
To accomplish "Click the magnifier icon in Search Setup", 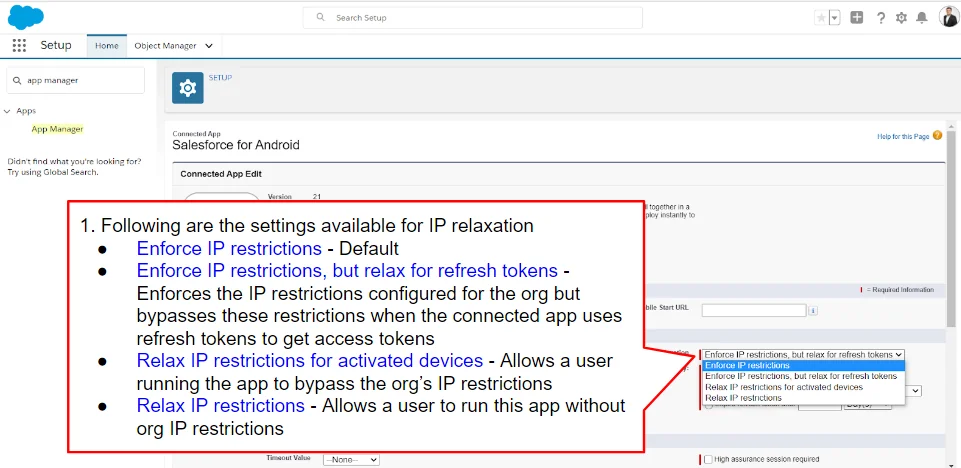I will pos(321,18).
